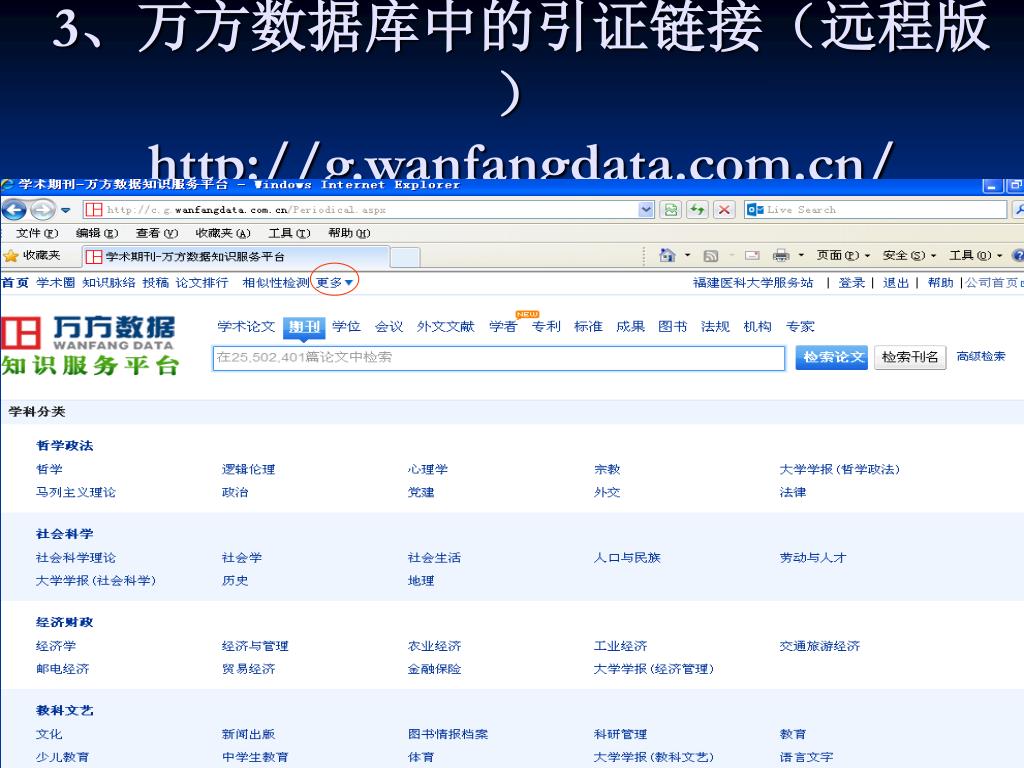This screenshot has height=768, width=1024.
Task: Open the 工具(T) menu
Action: click(289, 233)
